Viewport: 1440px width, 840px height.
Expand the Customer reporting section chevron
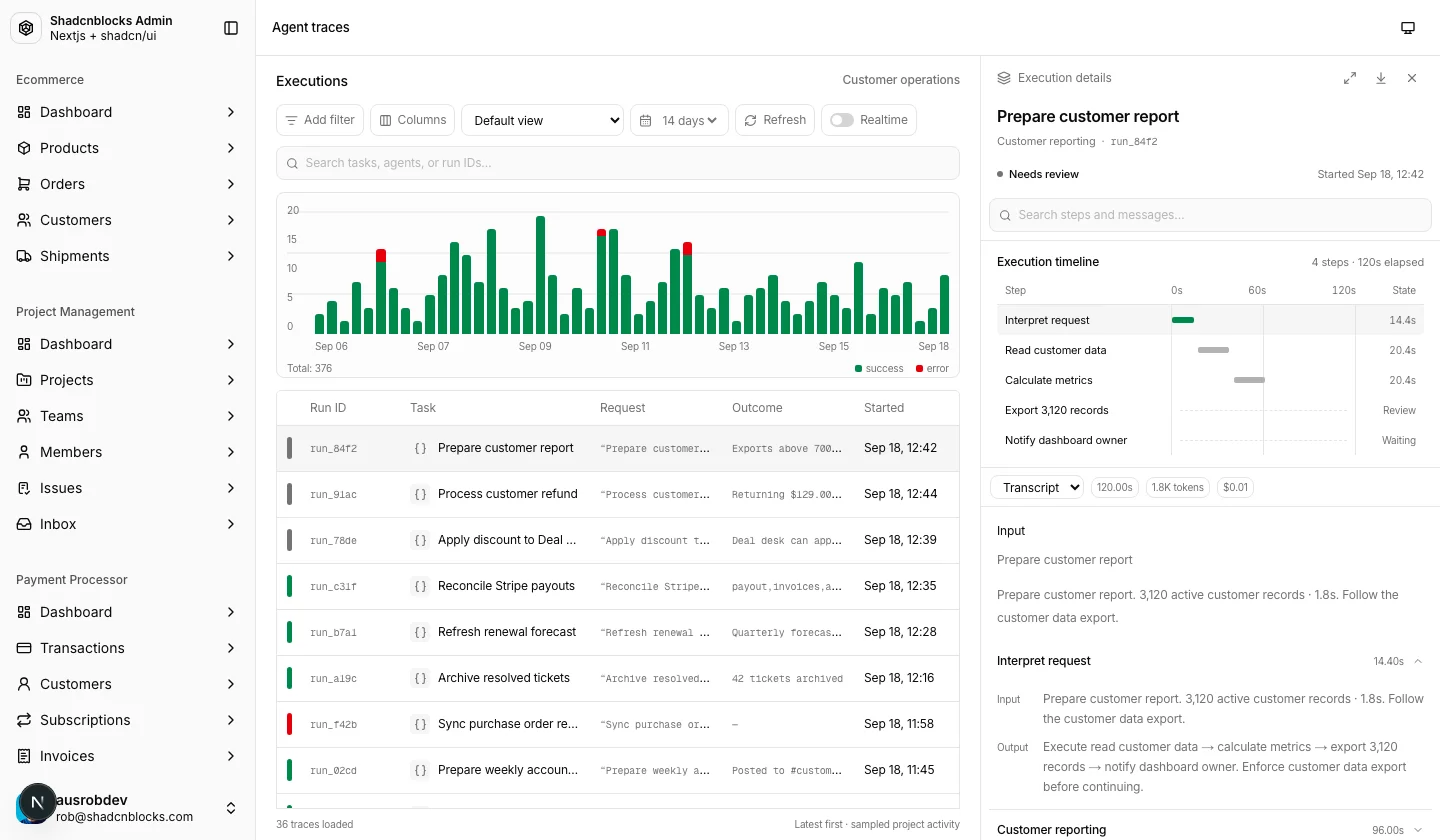click(x=1418, y=830)
